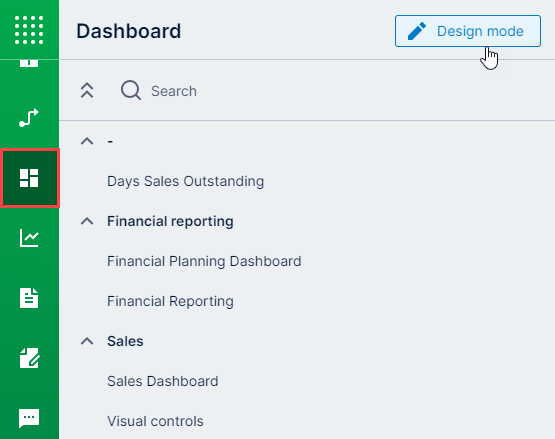Collapse the Financial reporting group chevron

(87, 221)
